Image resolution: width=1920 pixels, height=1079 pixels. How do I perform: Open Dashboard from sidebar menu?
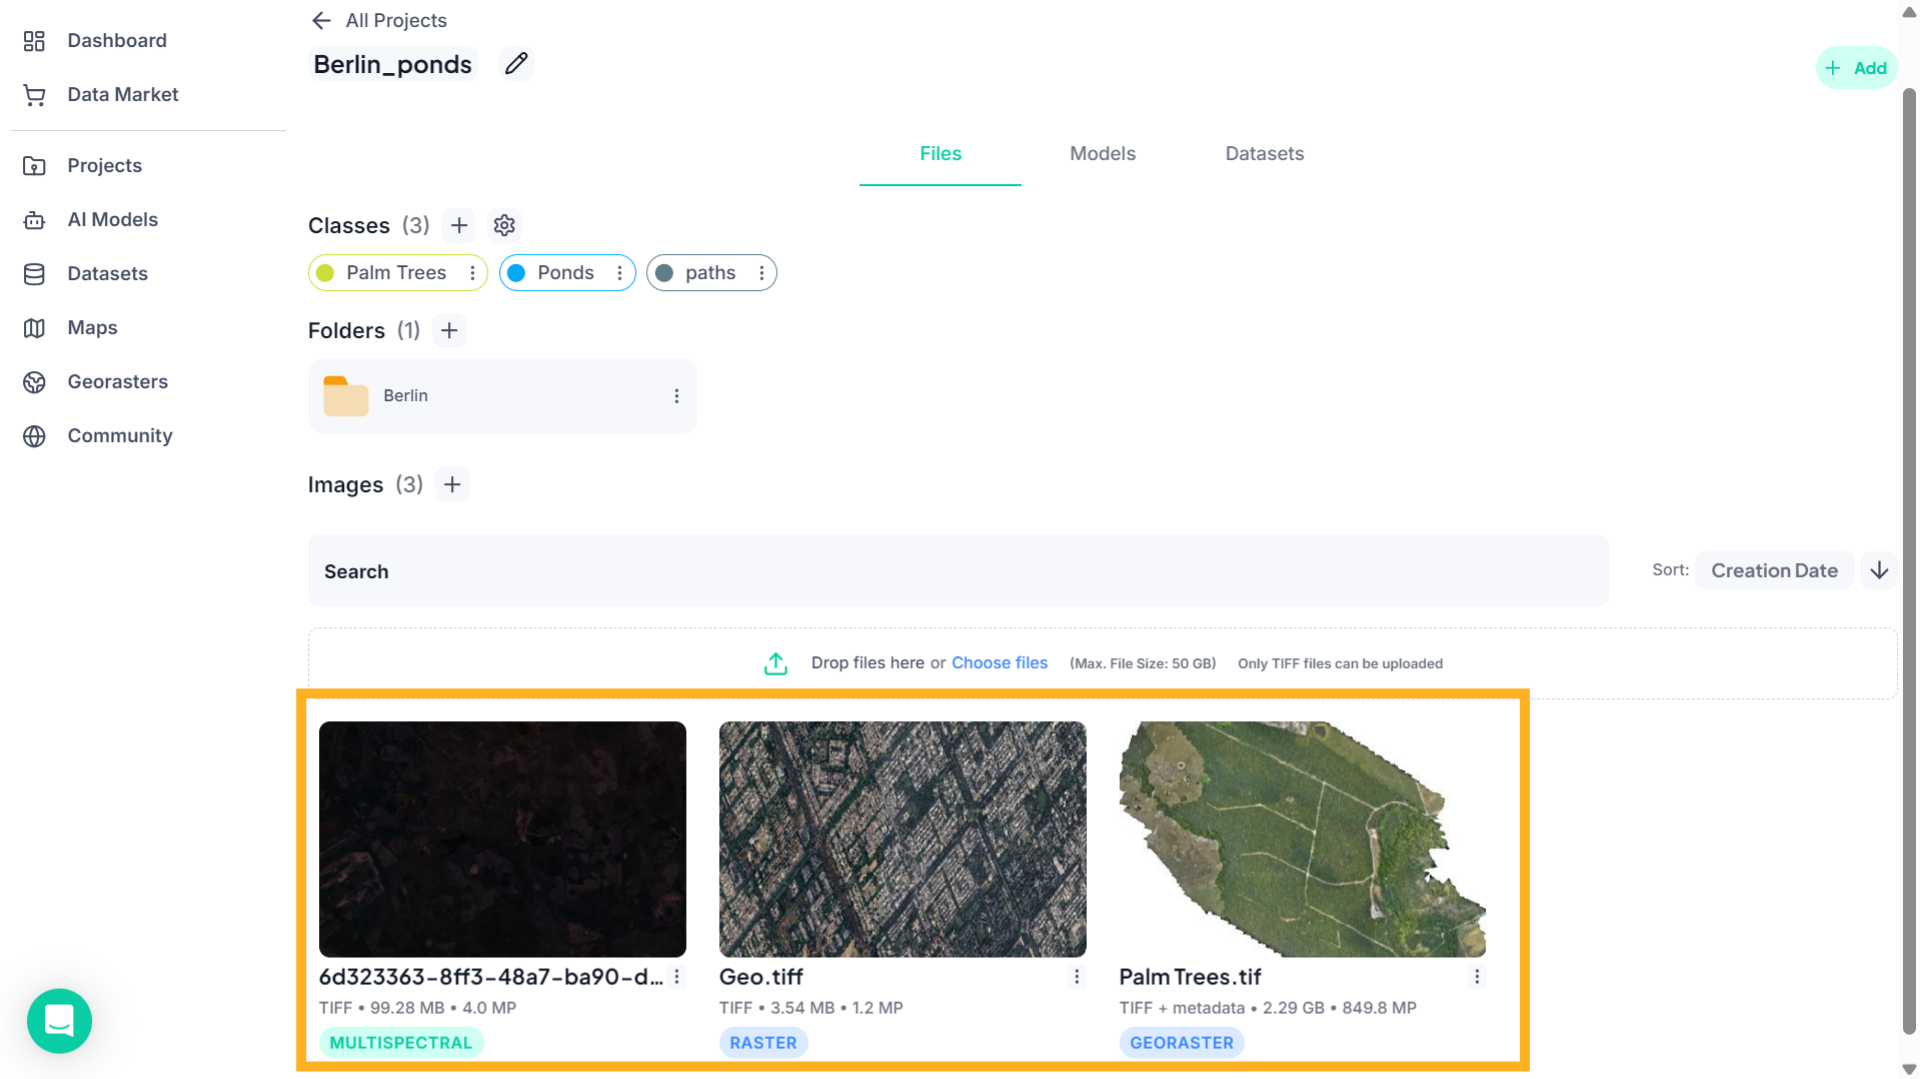[117, 41]
